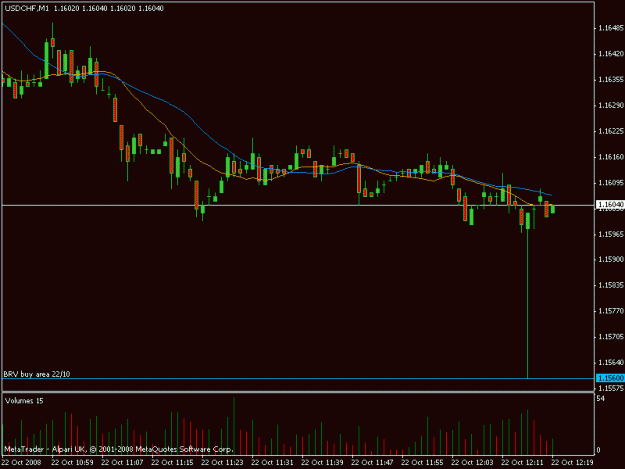This screenshot has width=625, height=469.
Task: Click the 1.16160 price scale label
Action: (611, 157)
